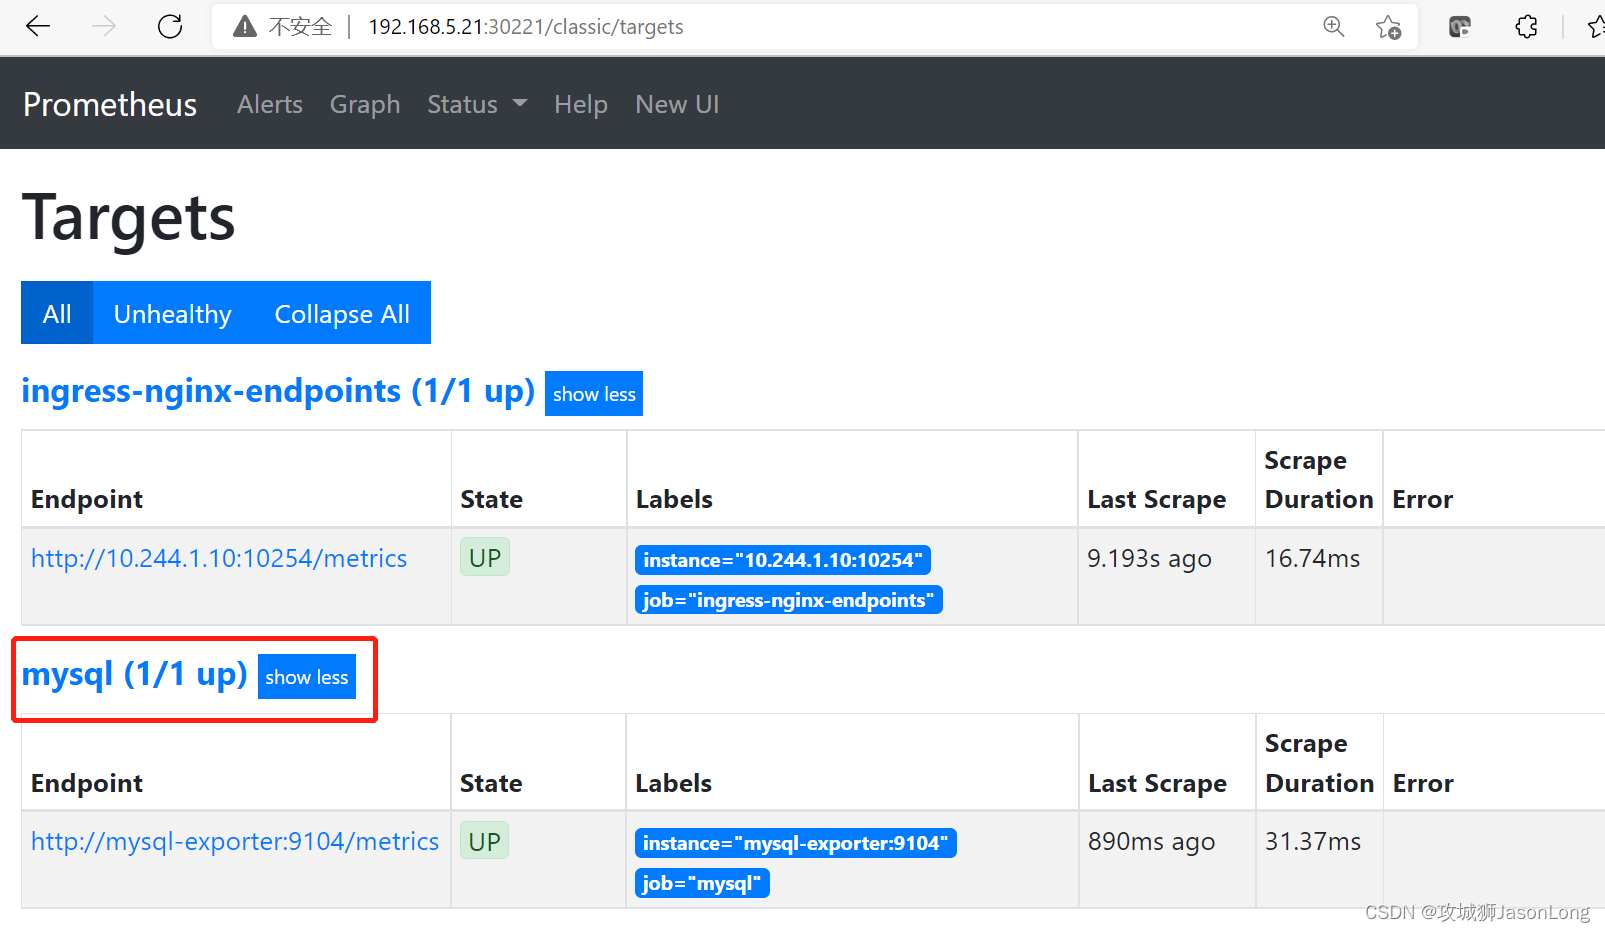Open the zoom magnifier icon in address bar
1605x932 pixels.
tap(1333, 27)
